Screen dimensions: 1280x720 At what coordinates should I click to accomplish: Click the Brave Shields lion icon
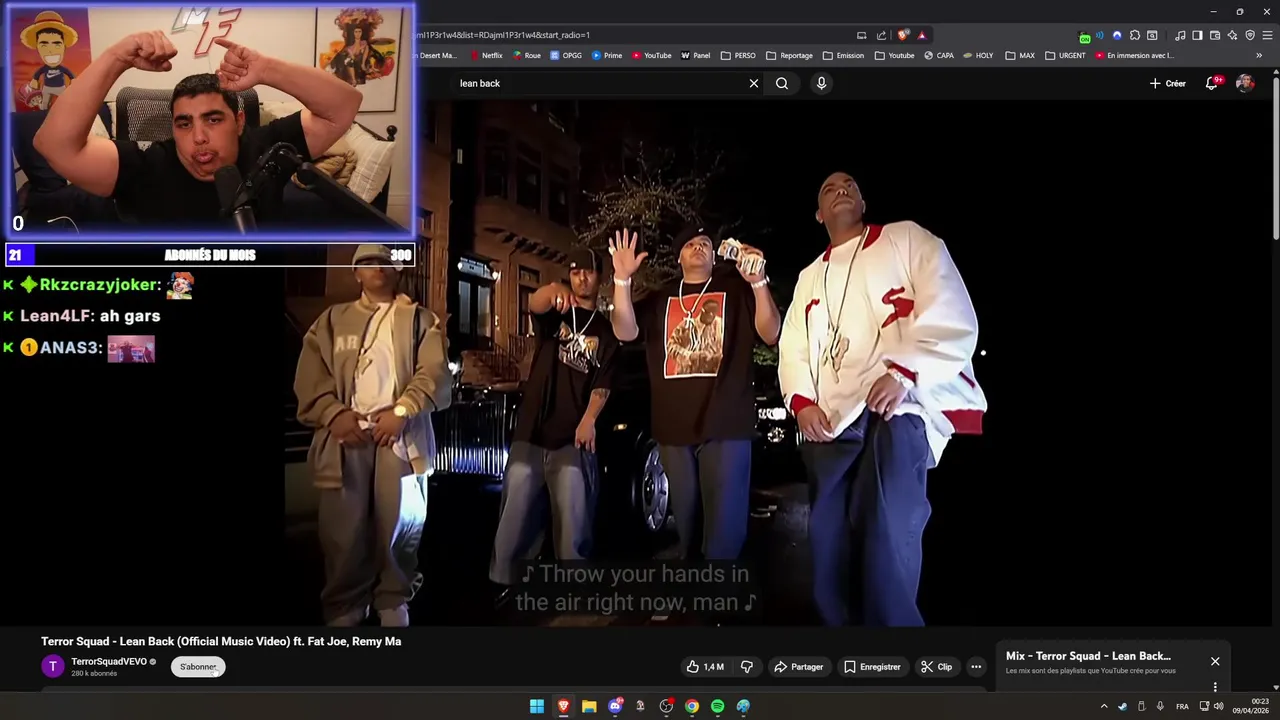coord(903,35)
